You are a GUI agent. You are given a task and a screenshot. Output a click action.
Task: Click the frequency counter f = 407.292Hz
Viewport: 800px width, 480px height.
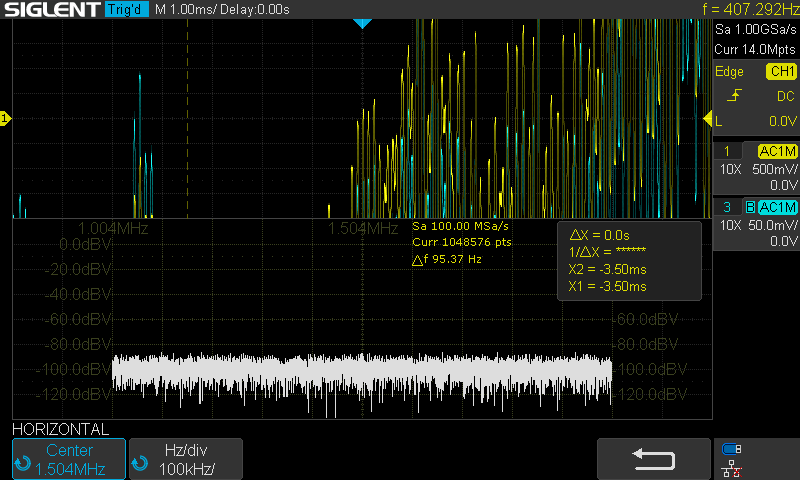click(751, 9)
